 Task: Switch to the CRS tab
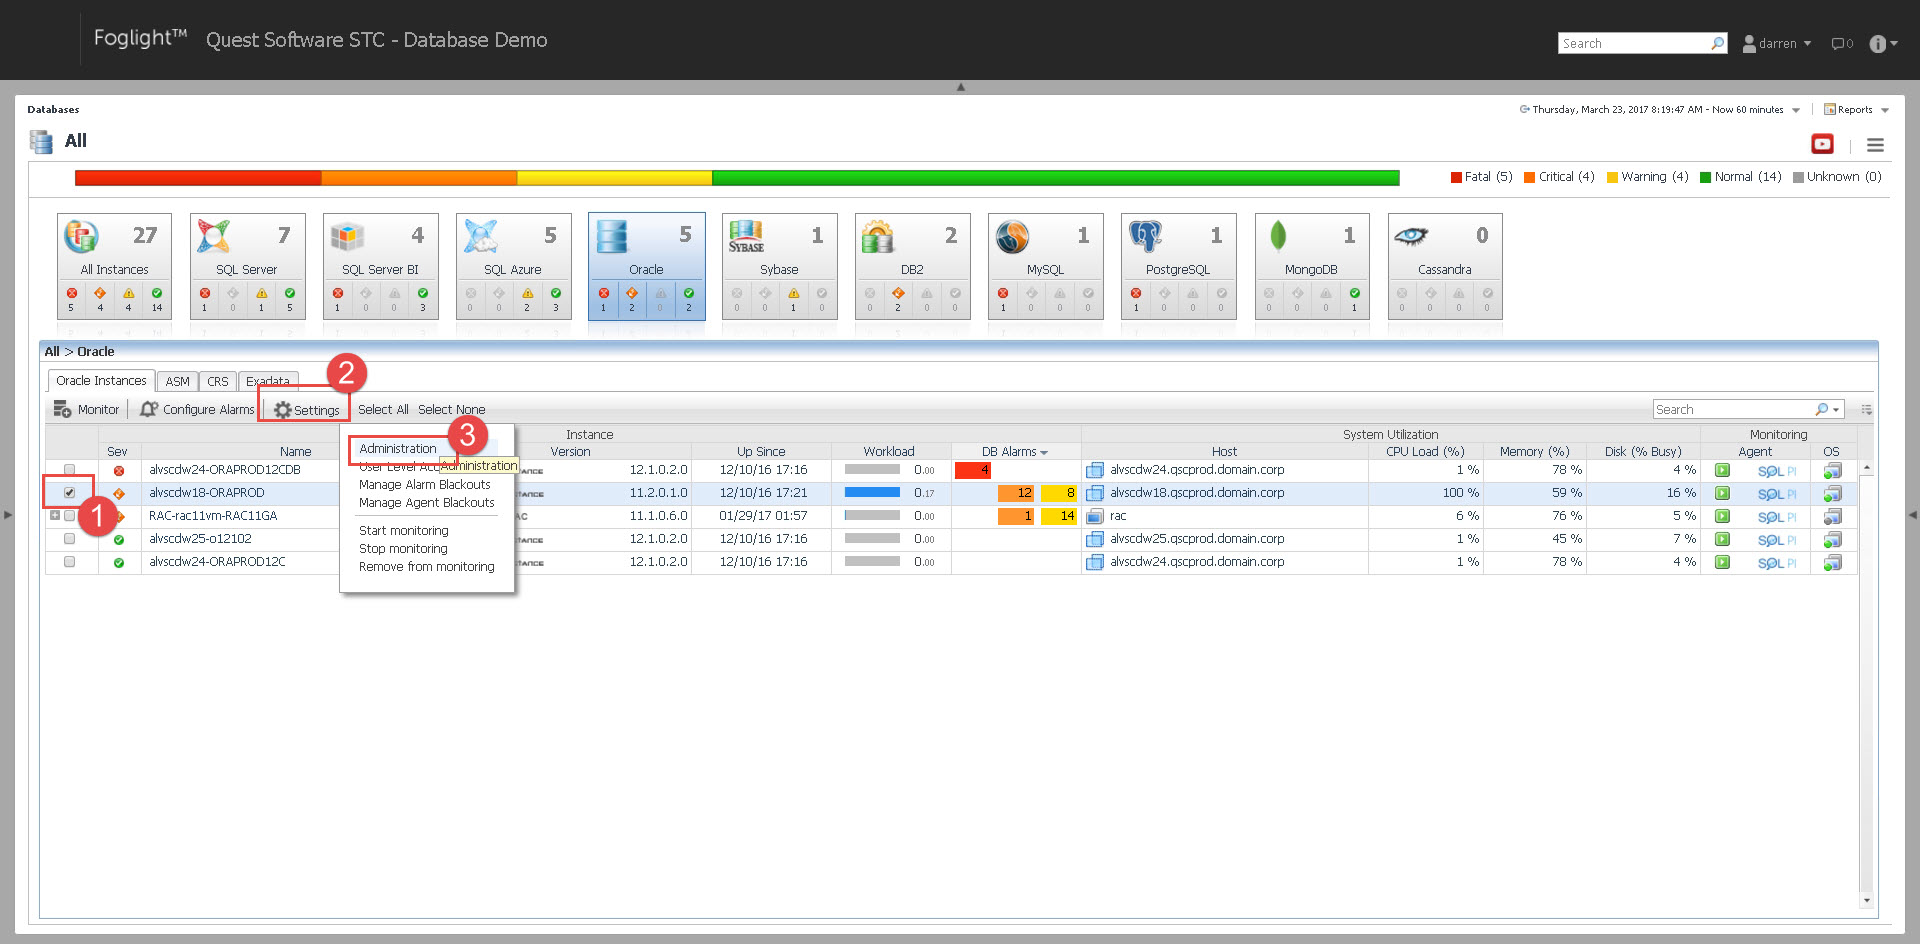point(218,382)
